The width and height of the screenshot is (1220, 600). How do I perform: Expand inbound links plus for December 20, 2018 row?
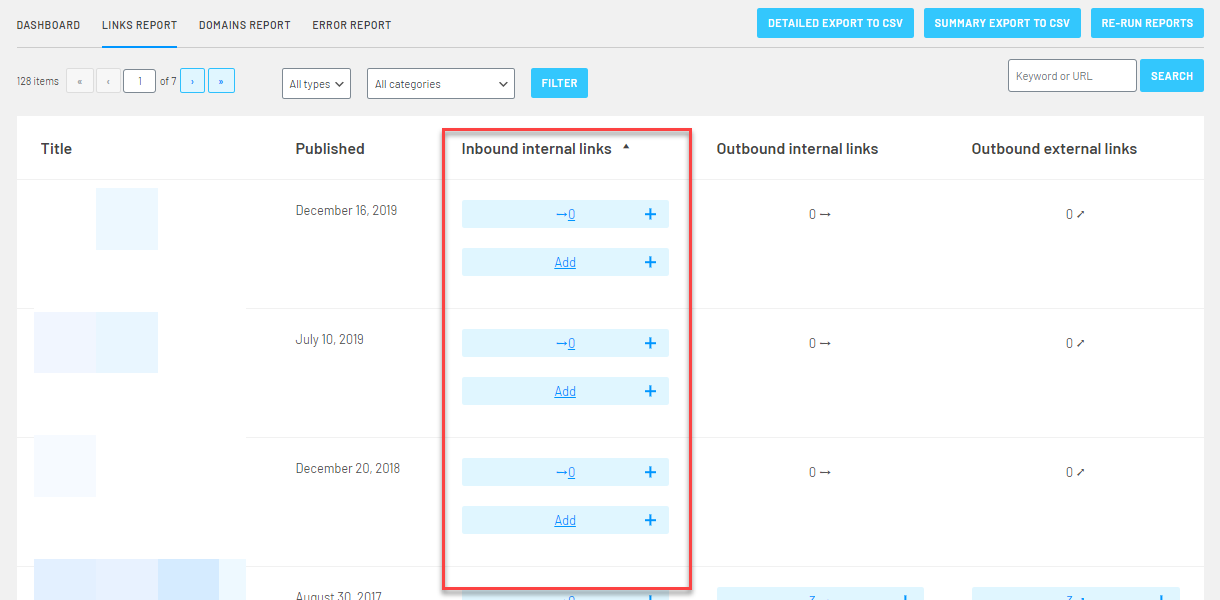tap(650, 472)
